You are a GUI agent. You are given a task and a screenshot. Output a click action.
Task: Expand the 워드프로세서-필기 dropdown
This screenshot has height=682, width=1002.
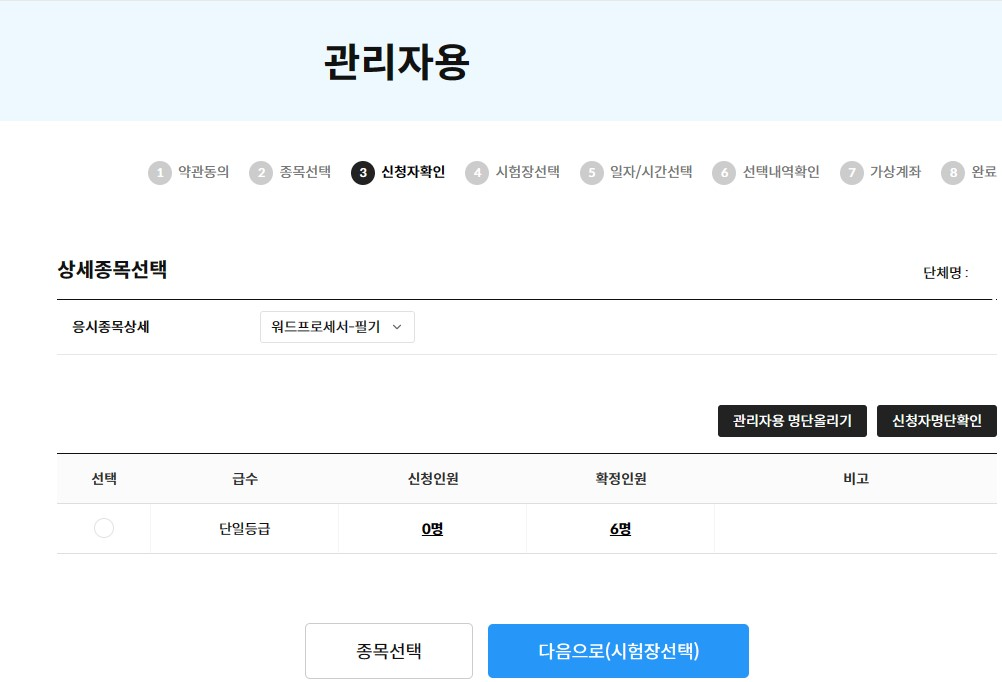pos(337,327)
